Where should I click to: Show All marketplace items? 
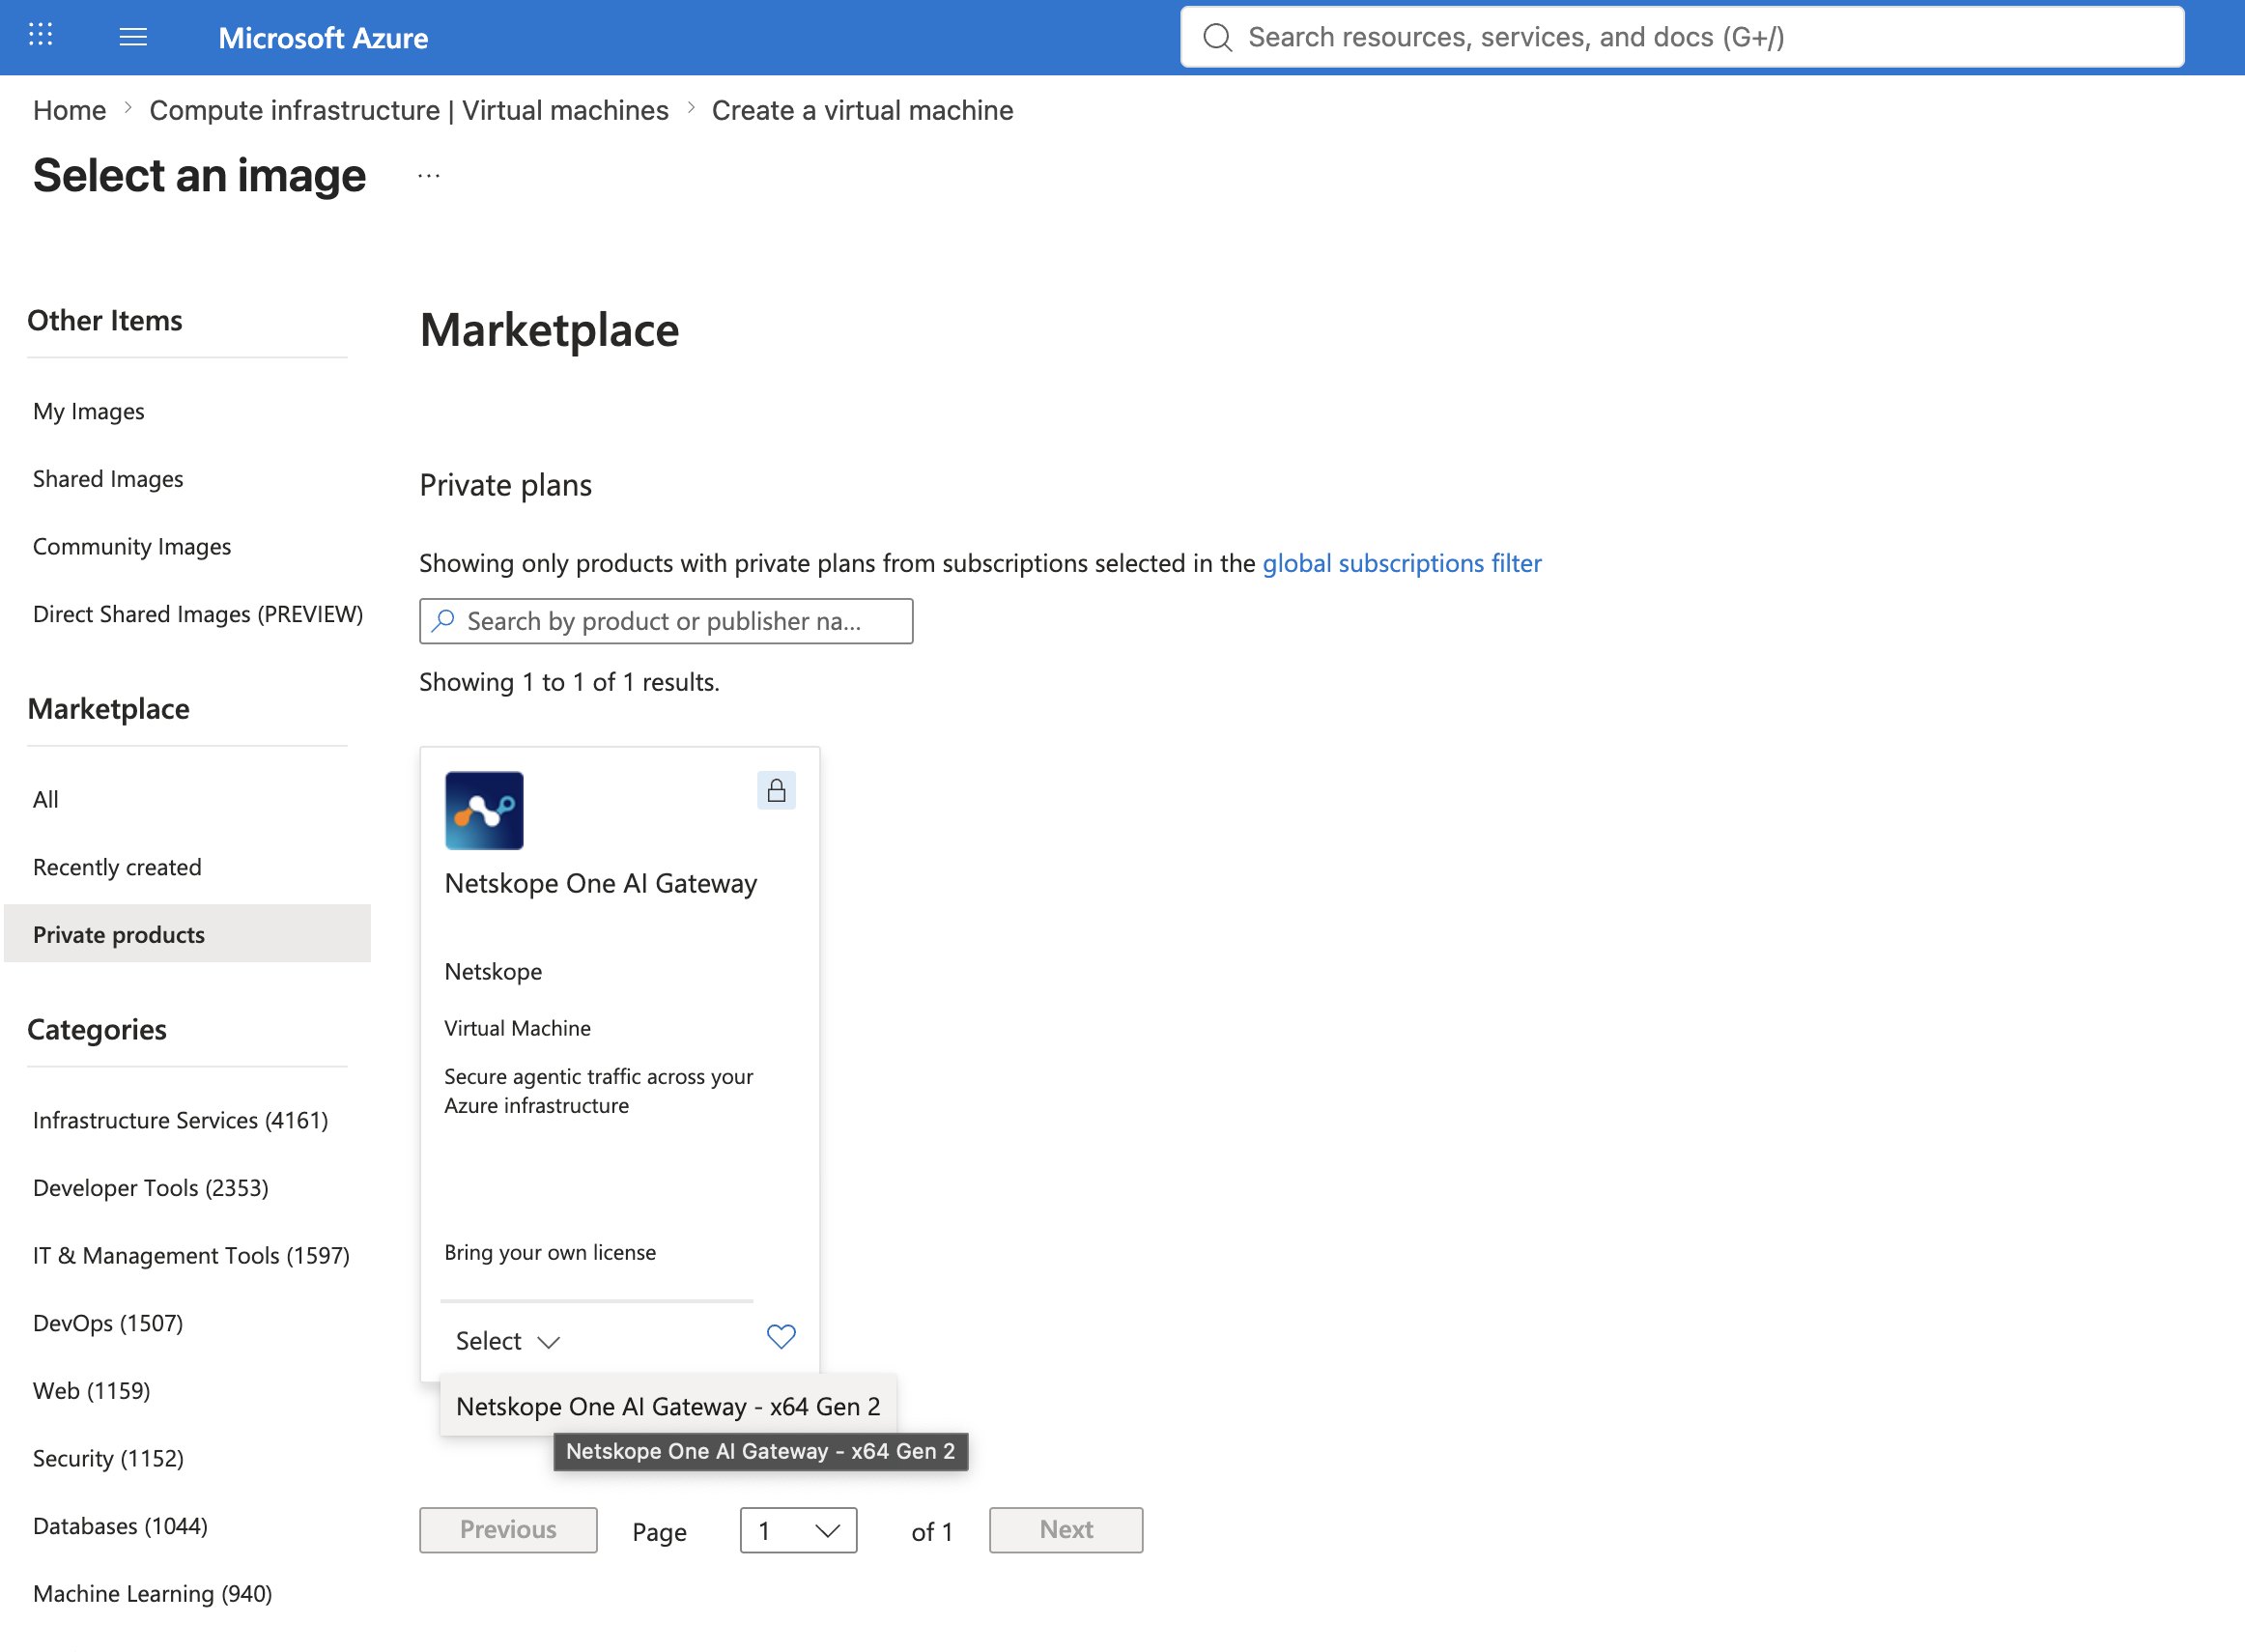pyautogui.click(x=46, y=799)
